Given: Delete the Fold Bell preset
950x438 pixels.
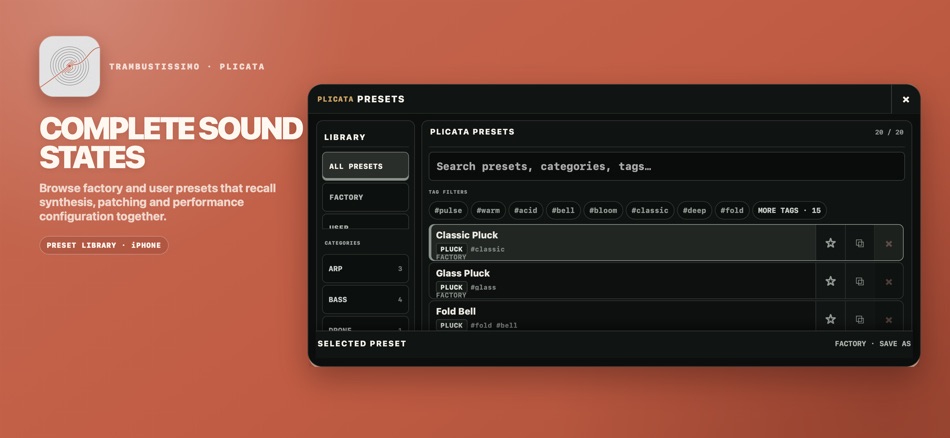Looking at the screenshot, I should tap(888, 319).
